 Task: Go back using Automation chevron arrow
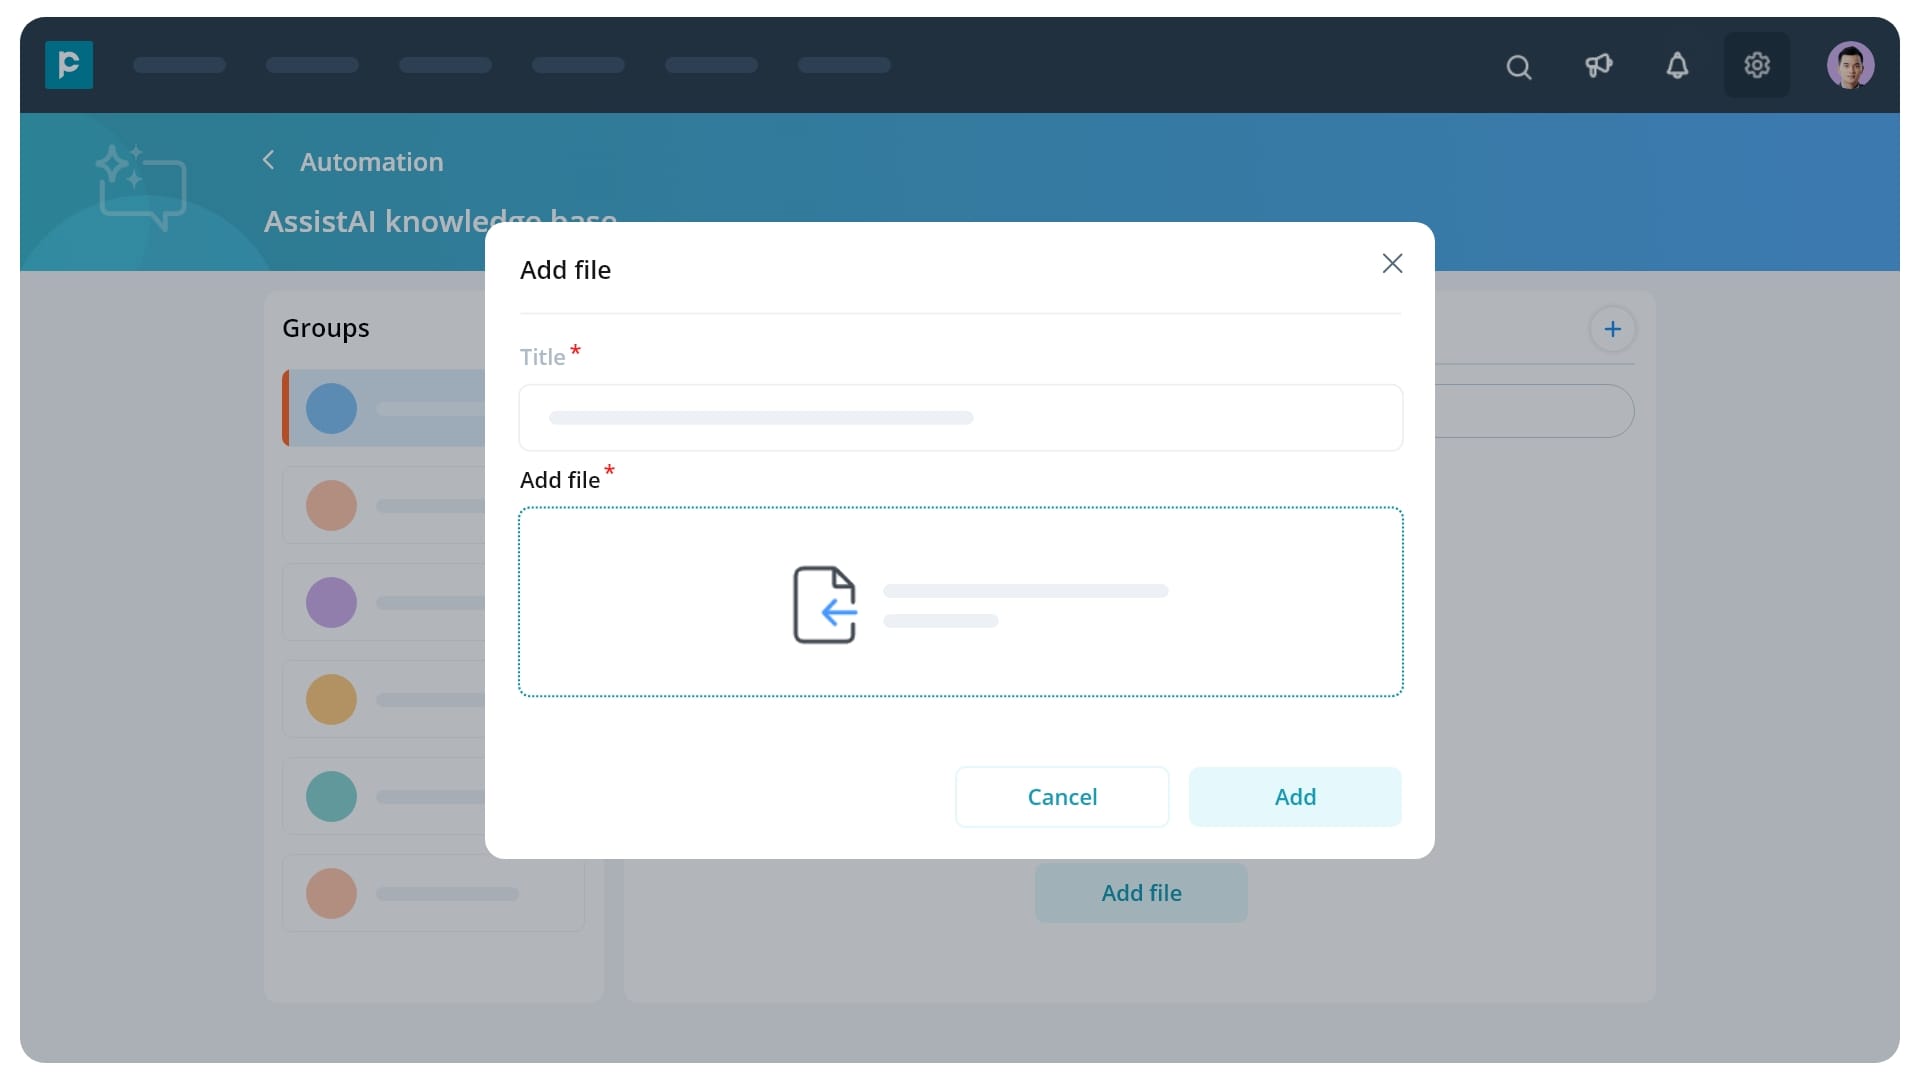pyautogui.click(x=268, y=160)
